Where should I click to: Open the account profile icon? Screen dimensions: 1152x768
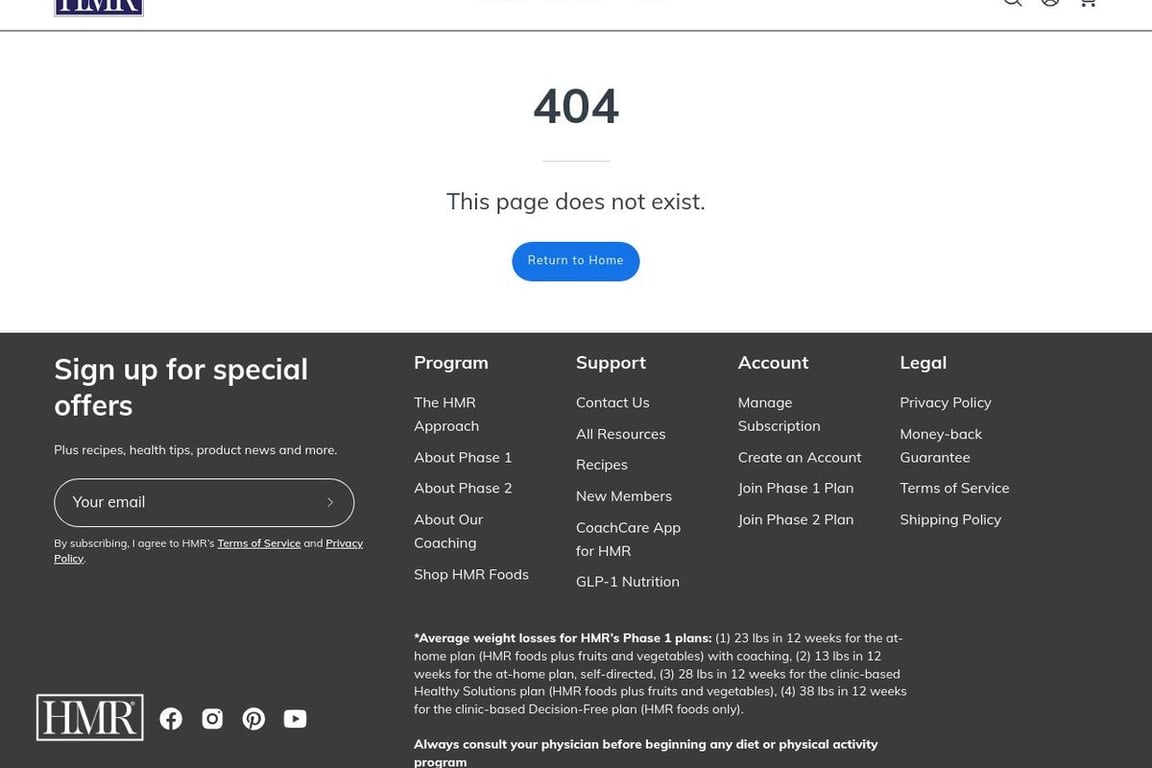click(1050, 3)
